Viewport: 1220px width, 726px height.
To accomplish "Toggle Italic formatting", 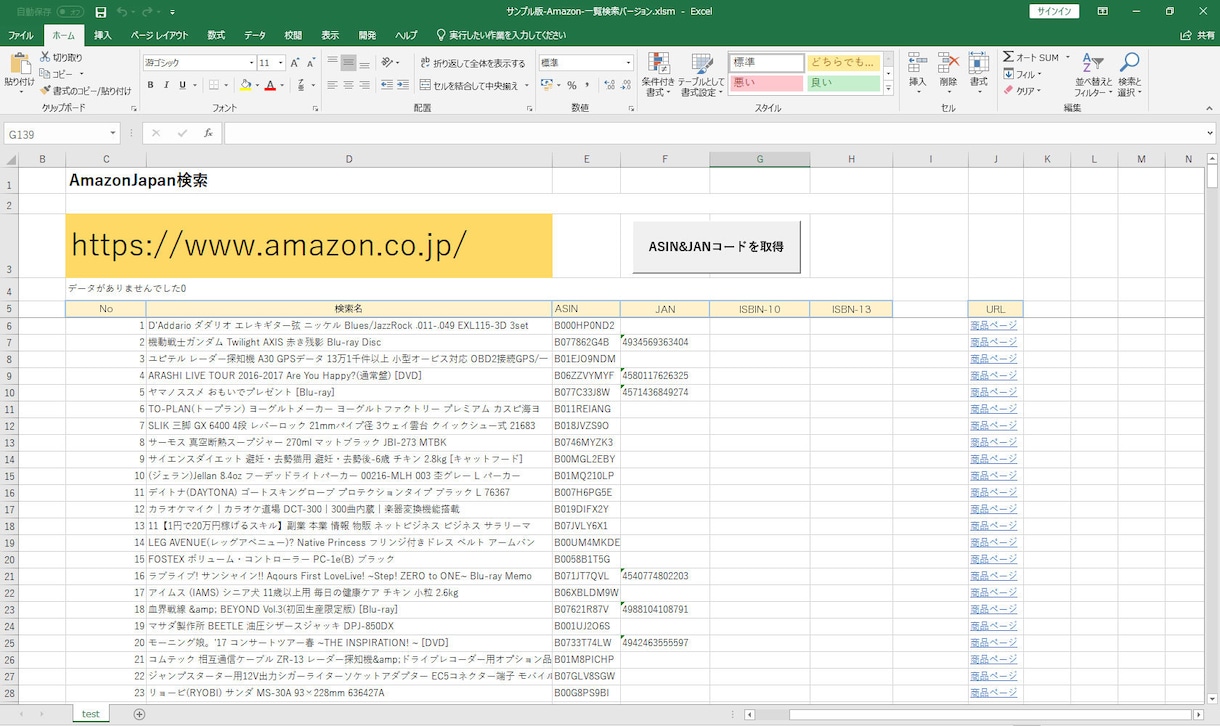I will click(x=166, y=85).
